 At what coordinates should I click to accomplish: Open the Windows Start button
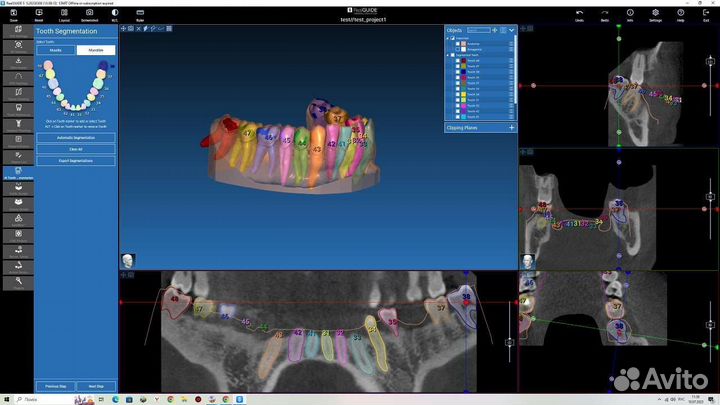(6, 399)
